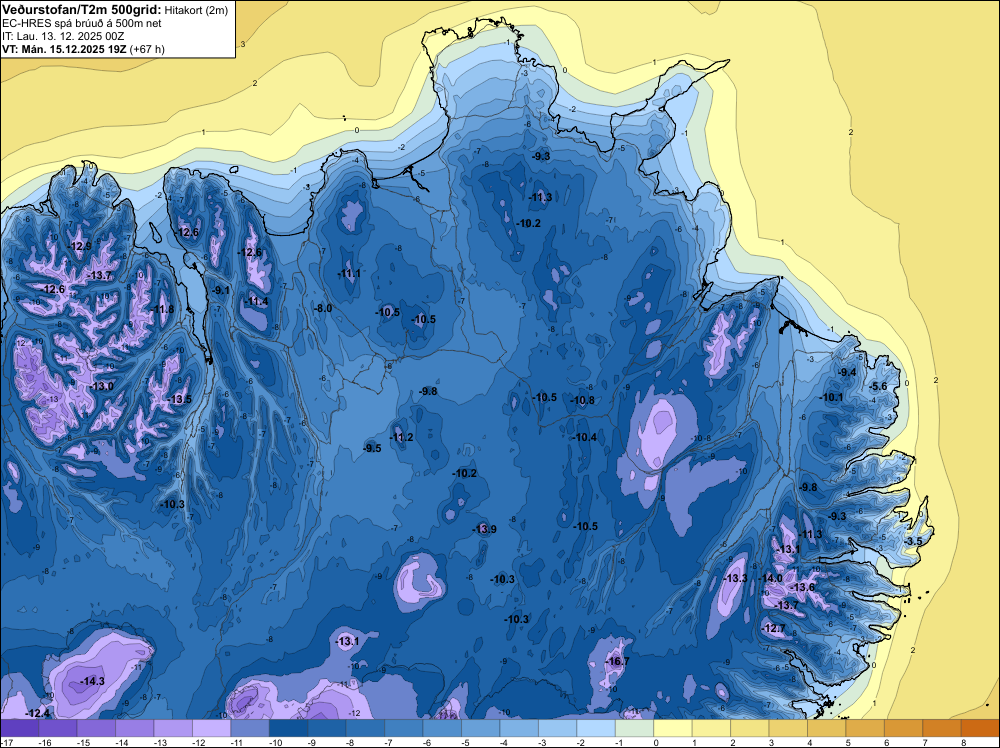This screenshot has width=1000, height=748.
Task: Click the -13.6 temperature value on the map
Action: 802,587
